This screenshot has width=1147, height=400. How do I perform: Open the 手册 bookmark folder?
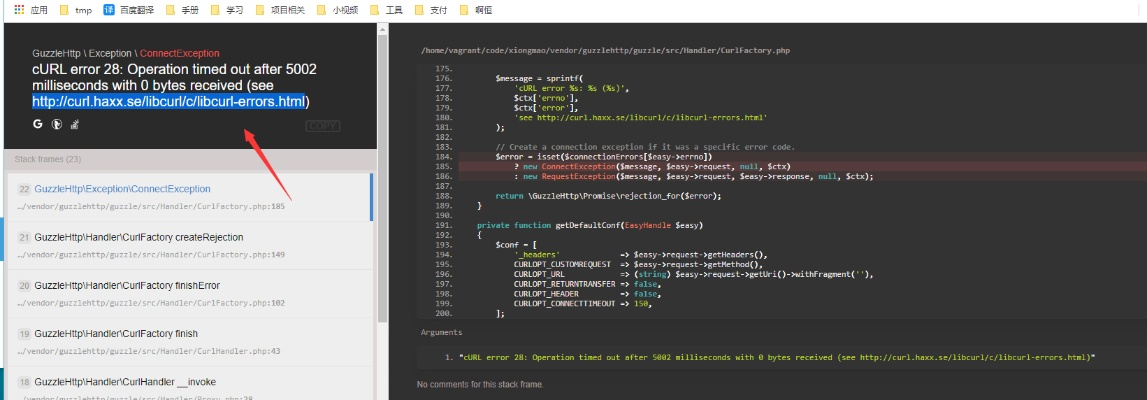182,10
